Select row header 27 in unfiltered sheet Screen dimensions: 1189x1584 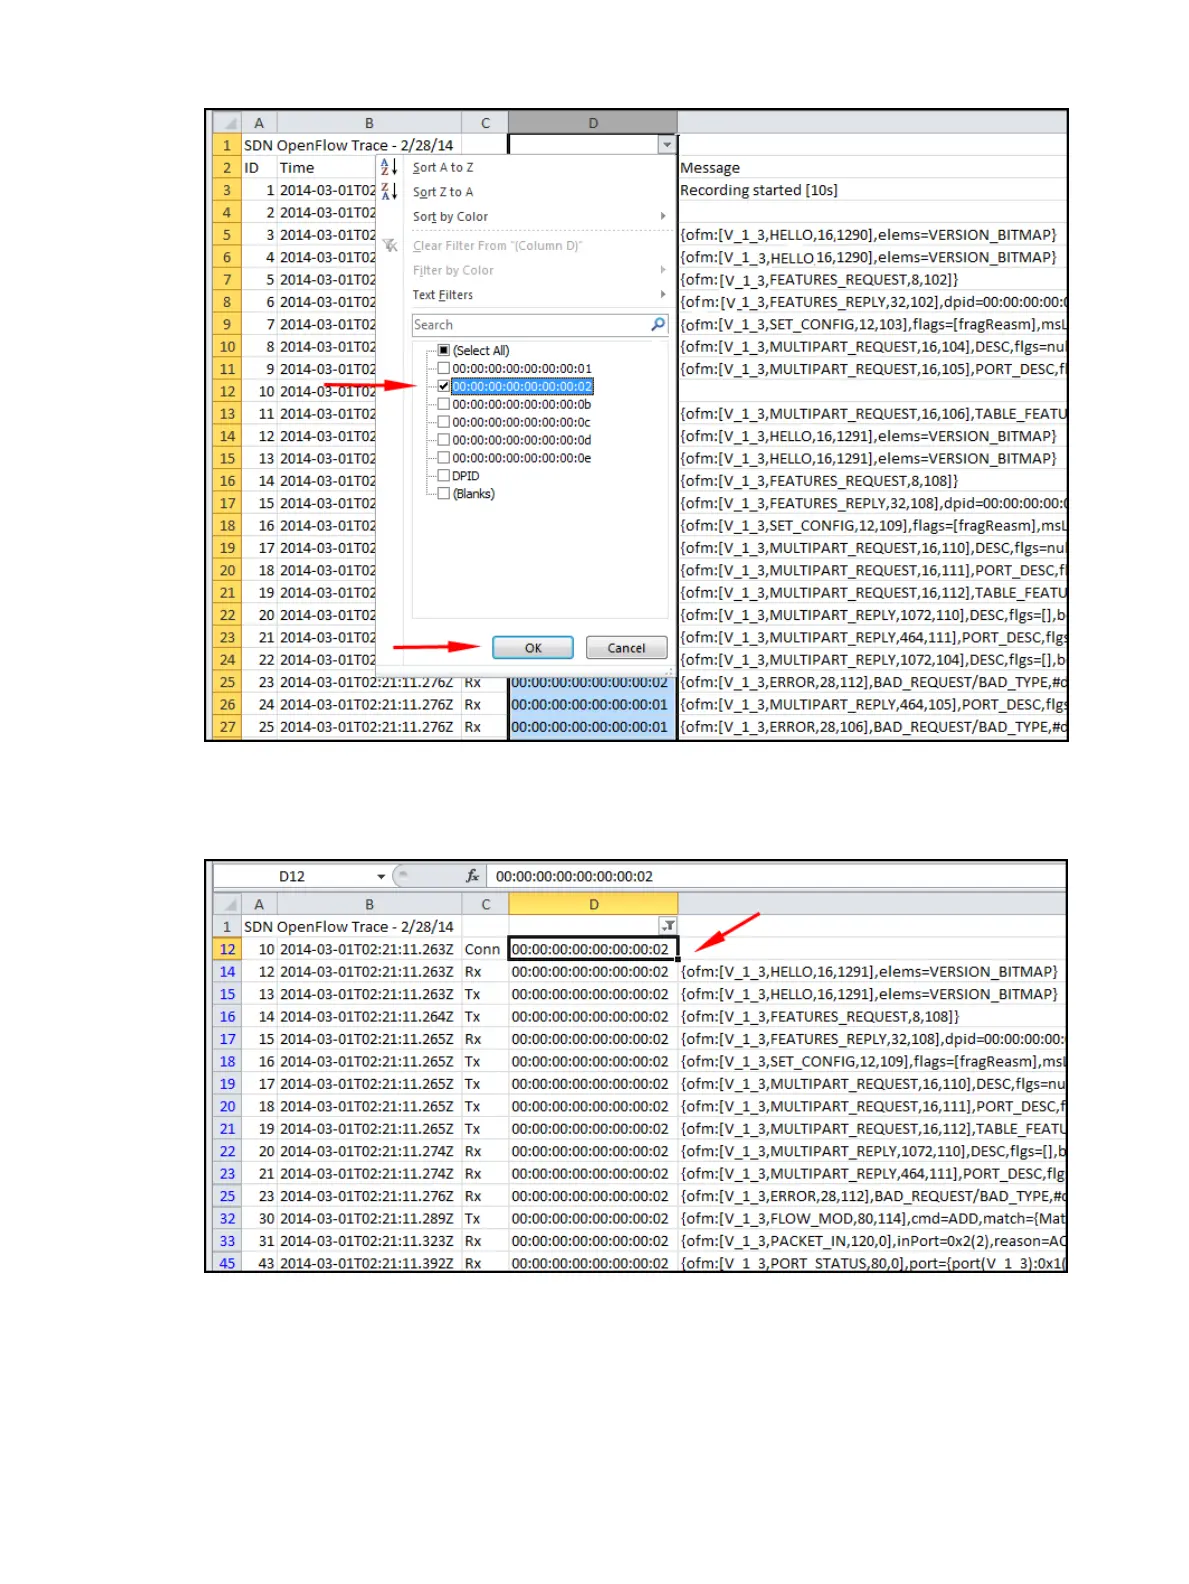tap(228, 727)
